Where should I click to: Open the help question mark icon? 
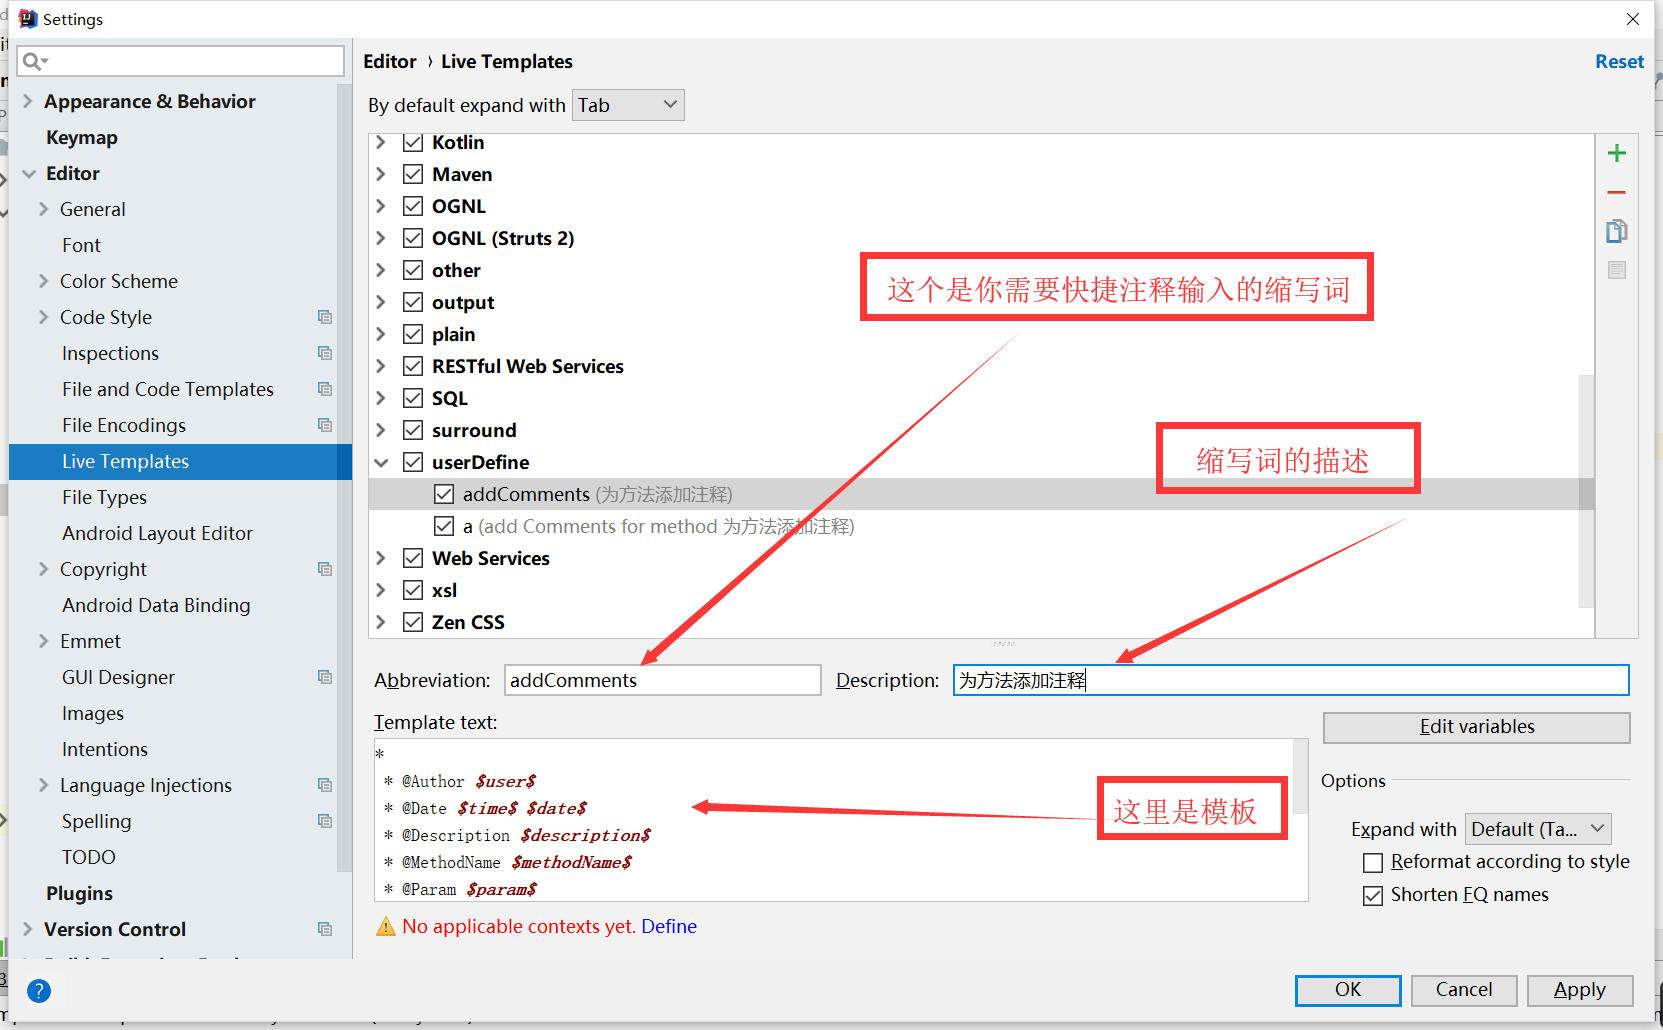pos(38,991)
